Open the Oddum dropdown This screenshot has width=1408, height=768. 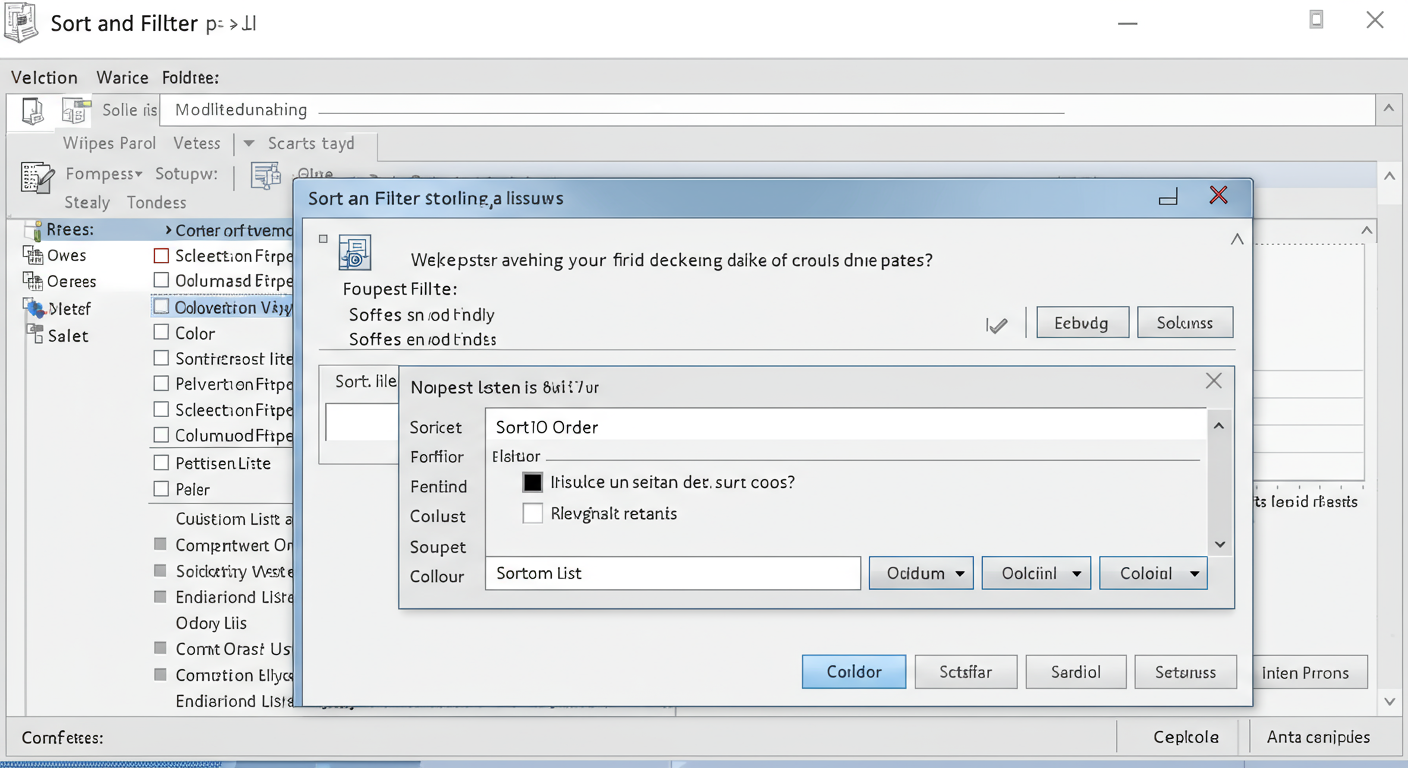[920, 573]
